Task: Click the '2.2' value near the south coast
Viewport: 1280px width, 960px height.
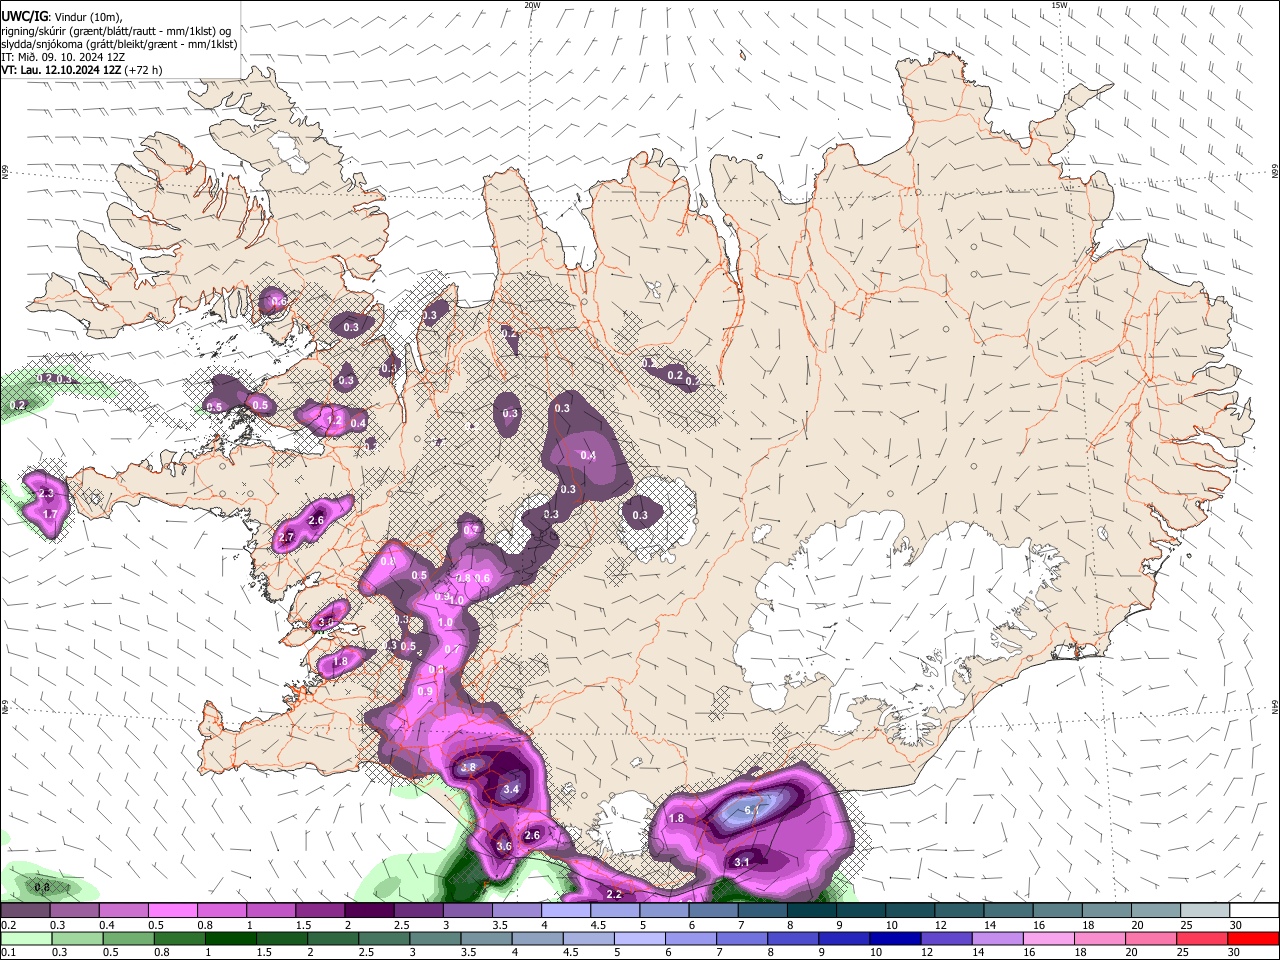Action: coord(614,894)
